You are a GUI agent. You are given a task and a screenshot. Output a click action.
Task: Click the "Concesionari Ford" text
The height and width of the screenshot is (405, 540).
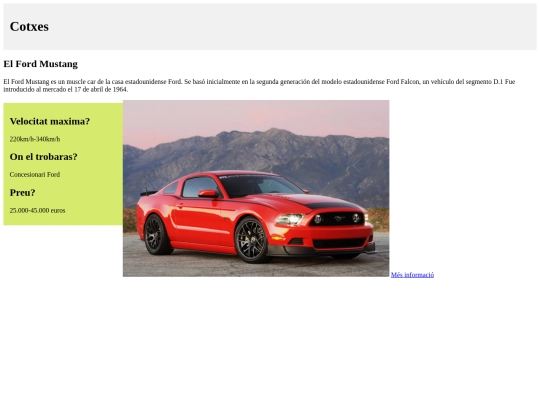pos(35,175)
